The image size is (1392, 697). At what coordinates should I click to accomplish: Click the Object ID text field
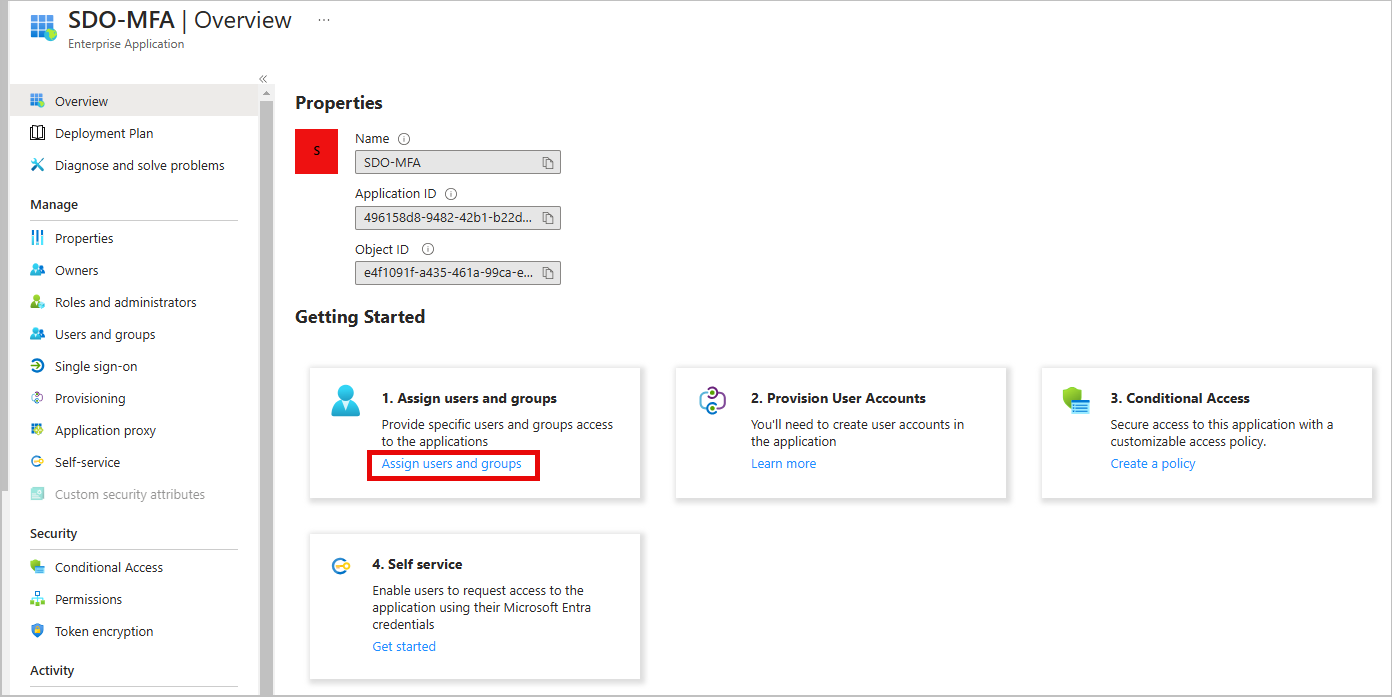(458, 273)
